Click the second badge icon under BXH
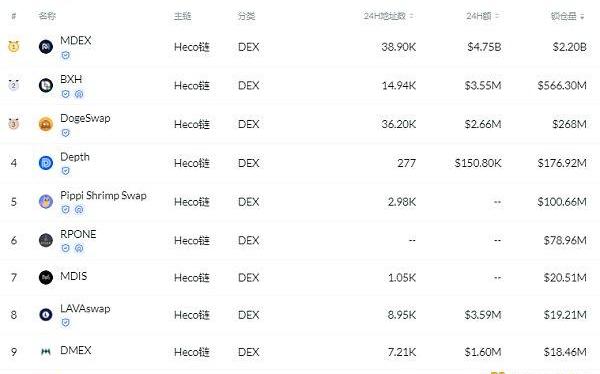600x374 pixels. (x=79, y=94)
